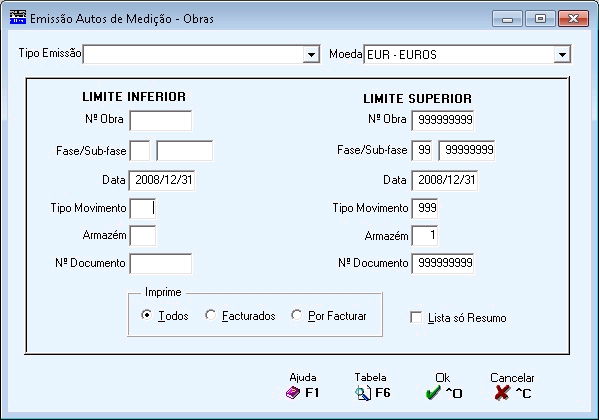Maximize the dialog window
599x420 pixels.
[540, 18]
